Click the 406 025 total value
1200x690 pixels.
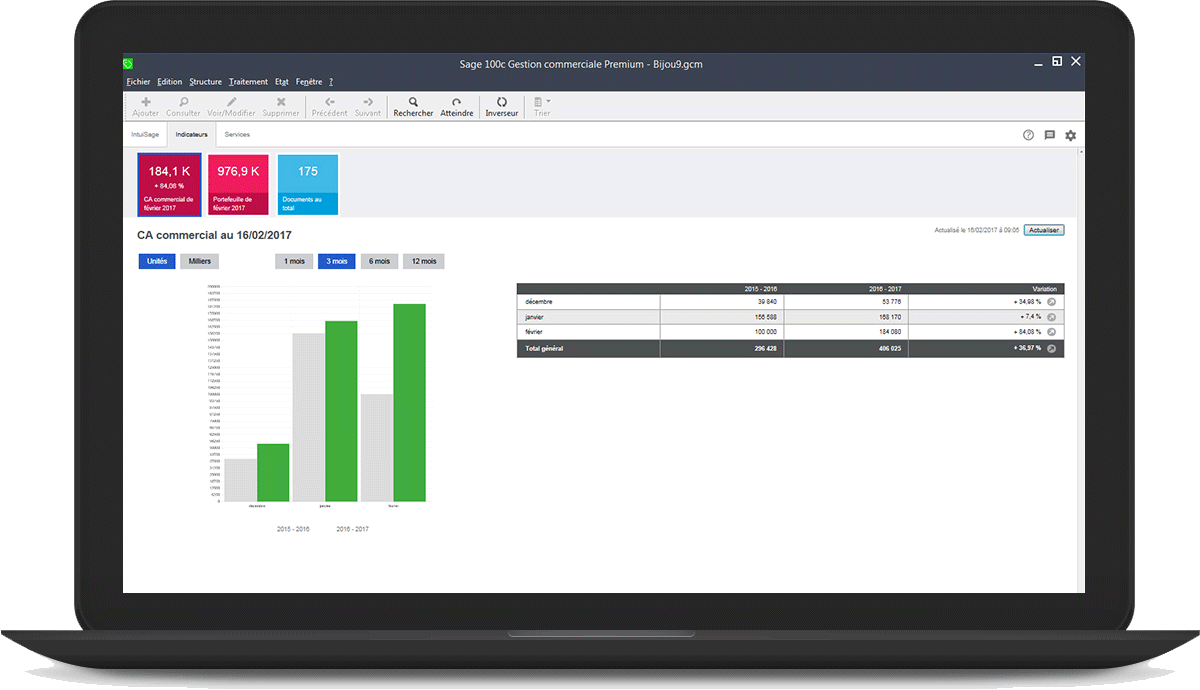click(889, 348)
